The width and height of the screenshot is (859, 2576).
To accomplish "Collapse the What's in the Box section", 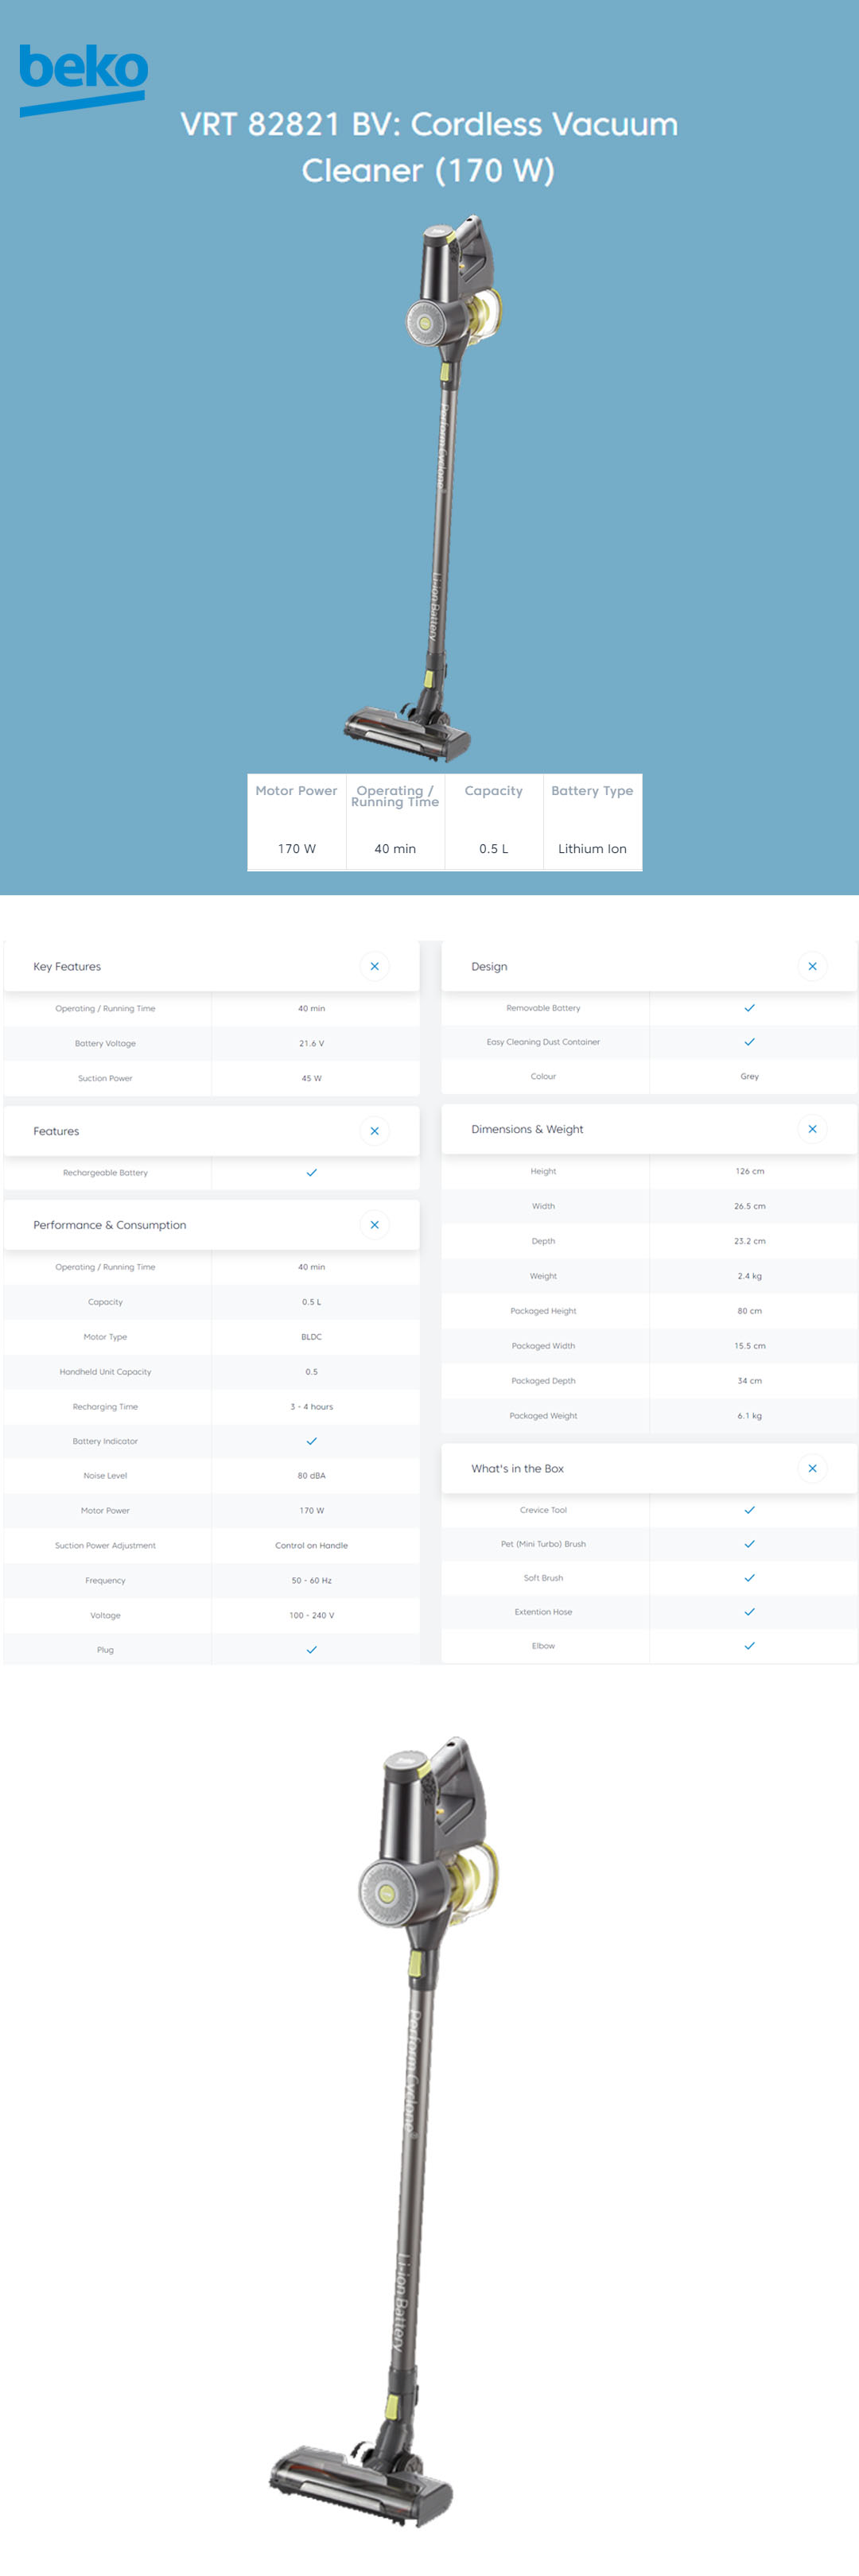I will (812, 1468).
